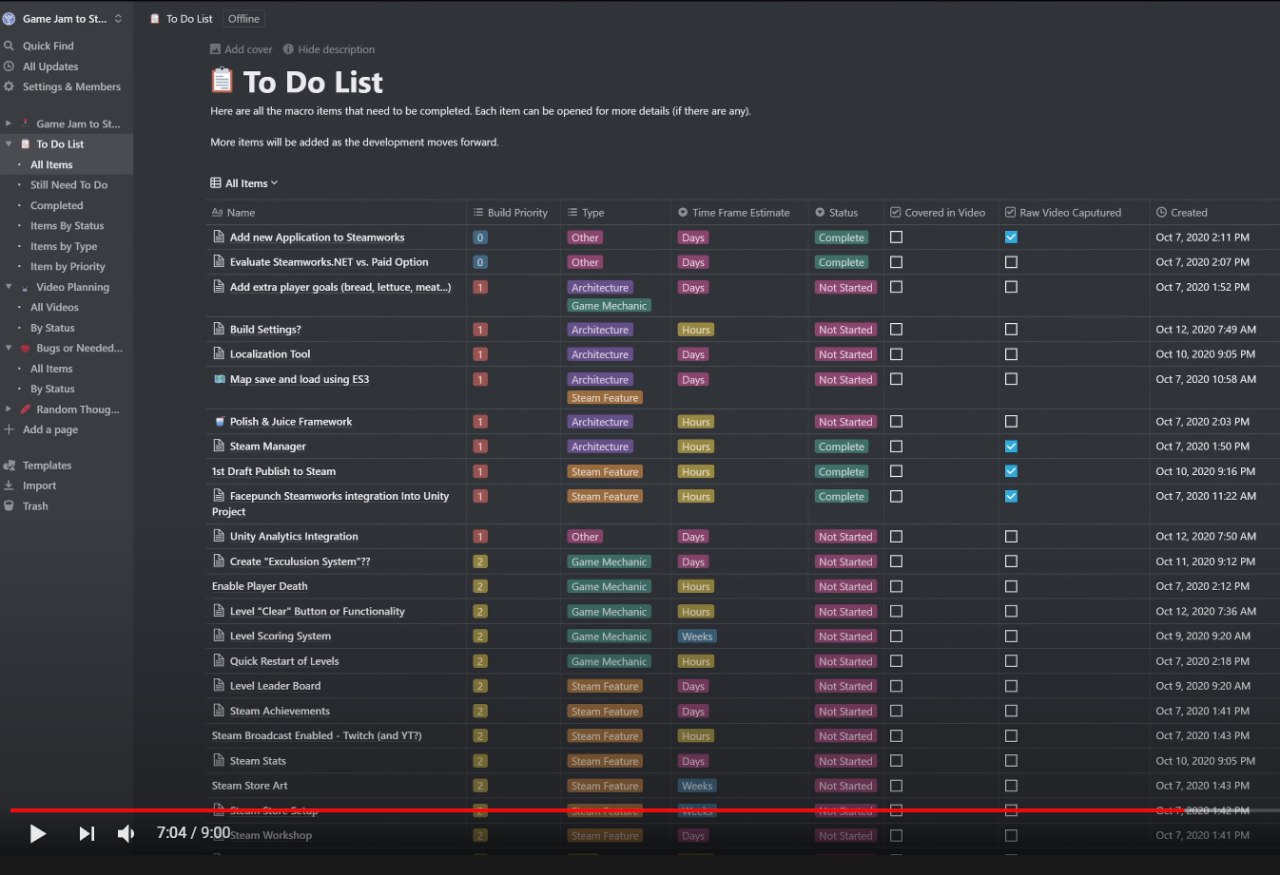Open the workspace switcher chevrons
Screen dimensions: 1280x875
[x=118, y=19]
